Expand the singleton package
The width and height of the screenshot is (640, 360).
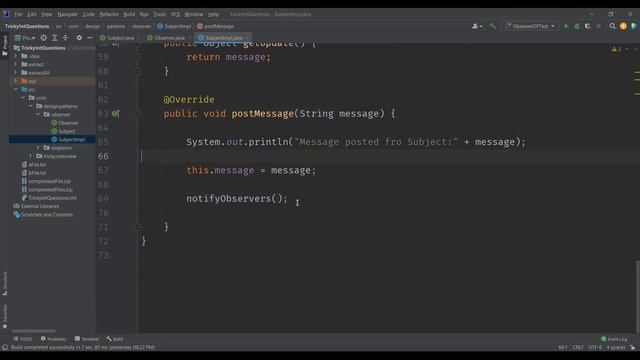pos(38,148)
